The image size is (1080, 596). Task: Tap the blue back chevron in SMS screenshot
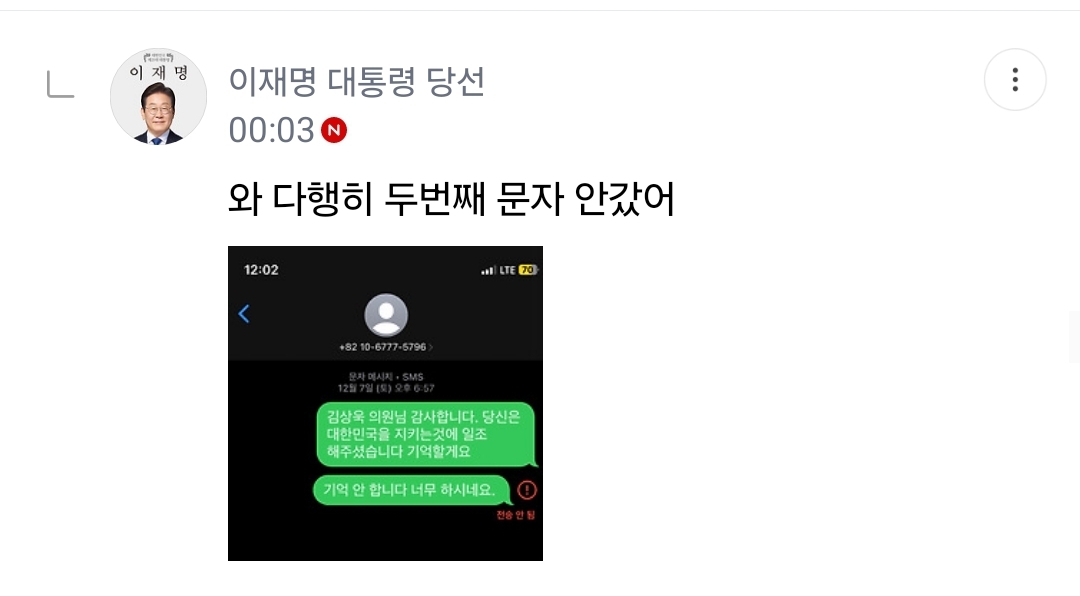pyautogui.click(x=244, y=314)
